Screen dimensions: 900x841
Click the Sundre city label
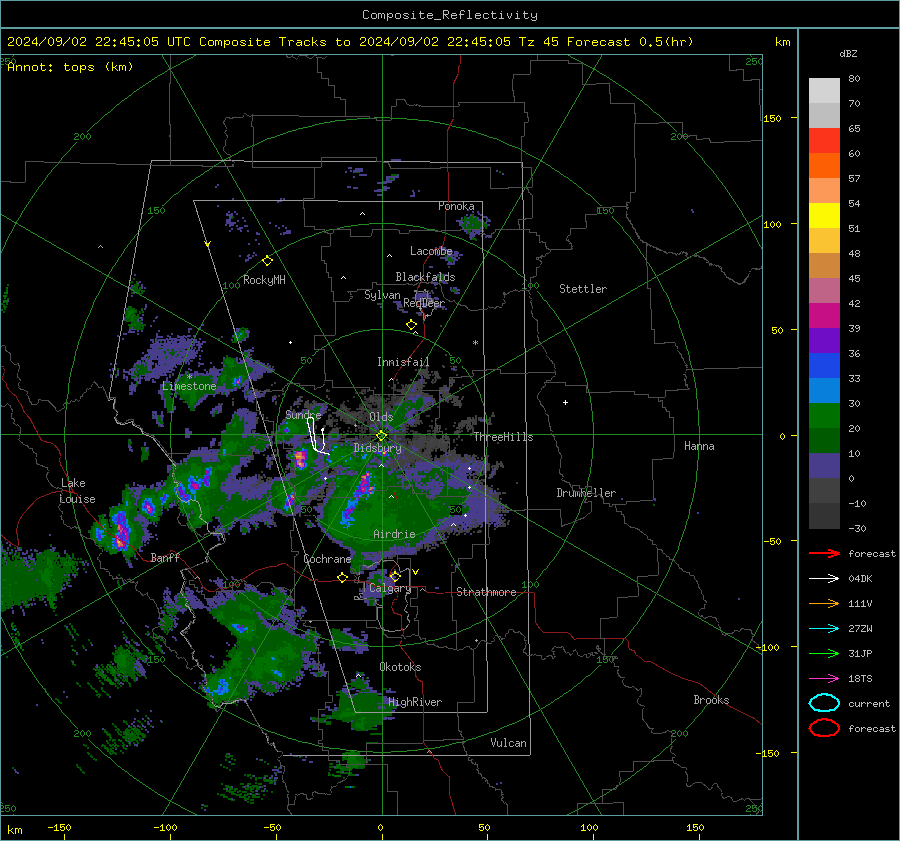(x=303, y=414)
